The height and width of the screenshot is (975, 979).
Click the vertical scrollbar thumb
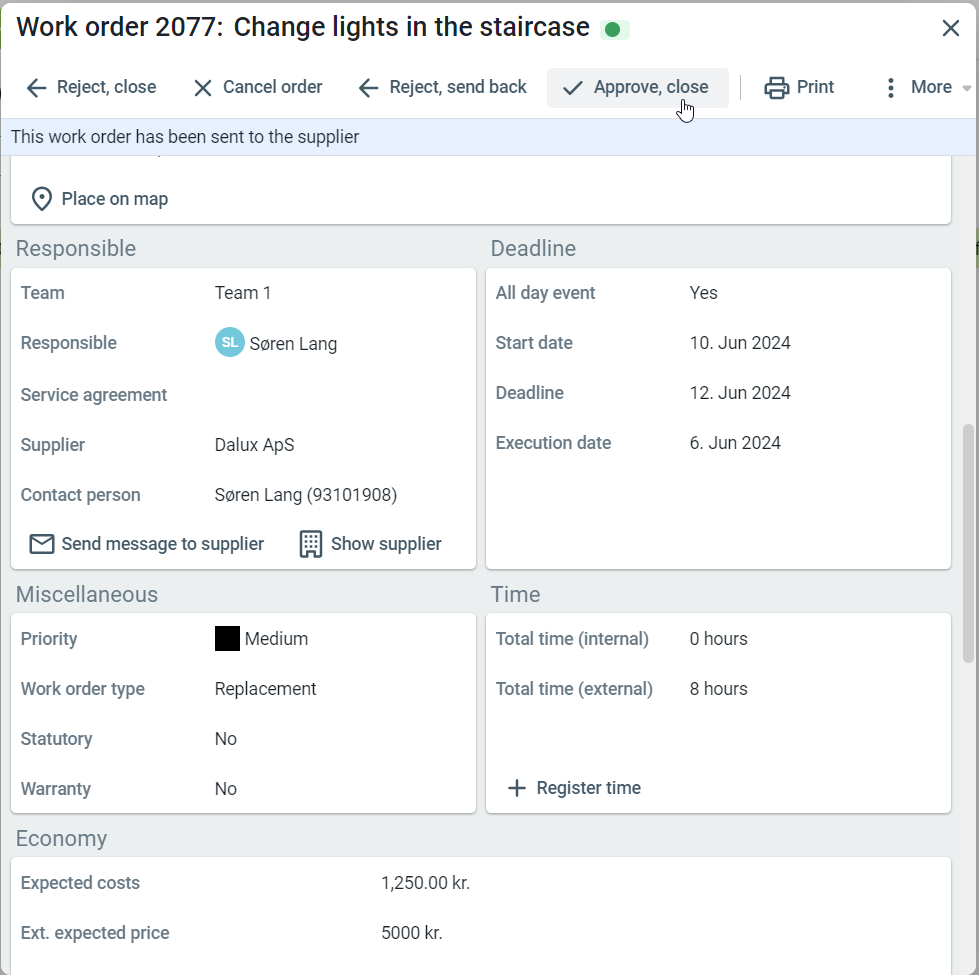(967, 543)
